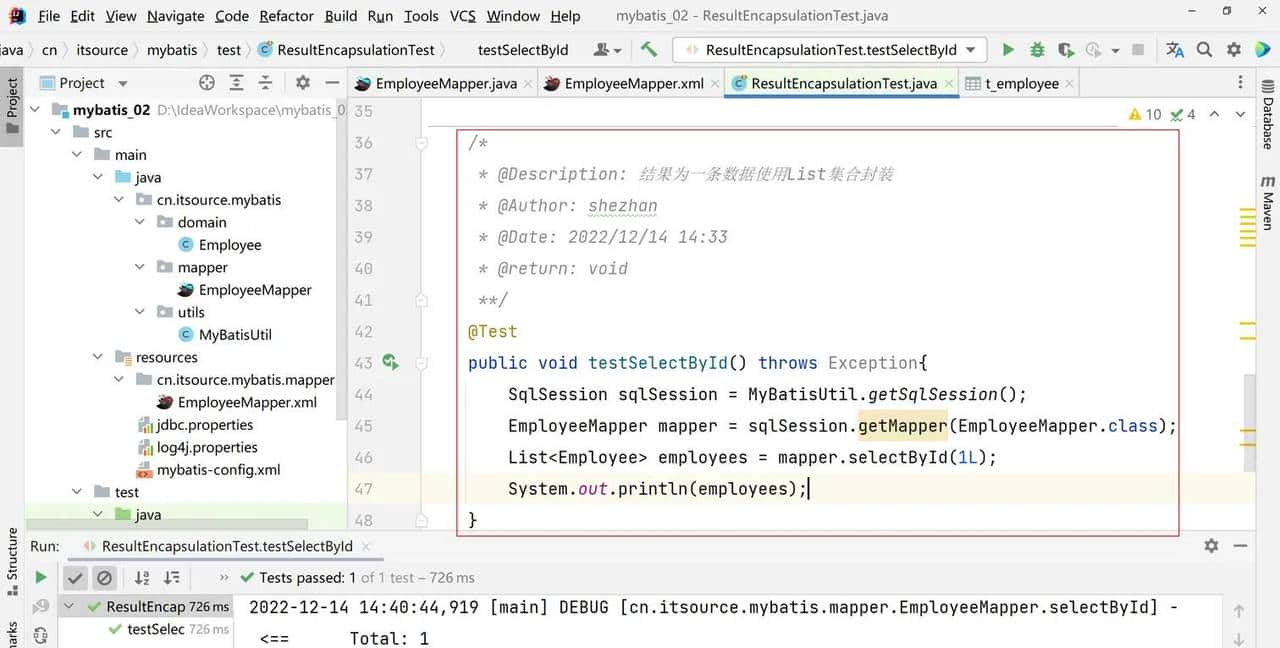The image size is (1280, 648).
Task: Open the Navigate menu
Action: pyautogui.click(x=175, y=16)
